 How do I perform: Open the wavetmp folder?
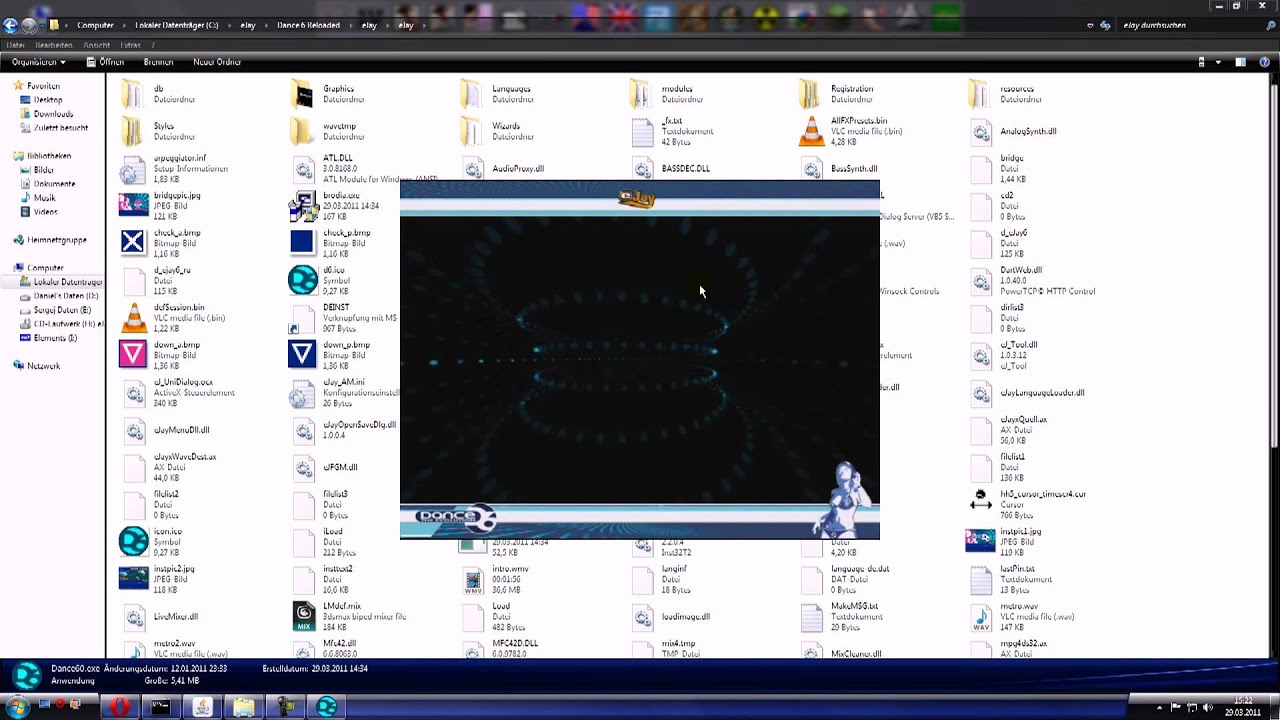click(x=302, y=131)
